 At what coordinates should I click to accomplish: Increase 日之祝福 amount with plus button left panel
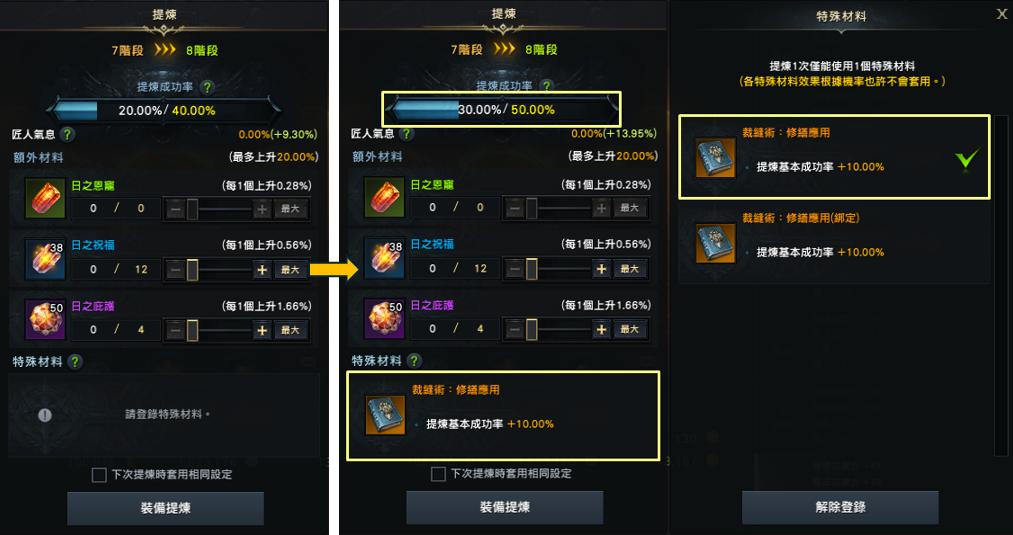(262, 269)
